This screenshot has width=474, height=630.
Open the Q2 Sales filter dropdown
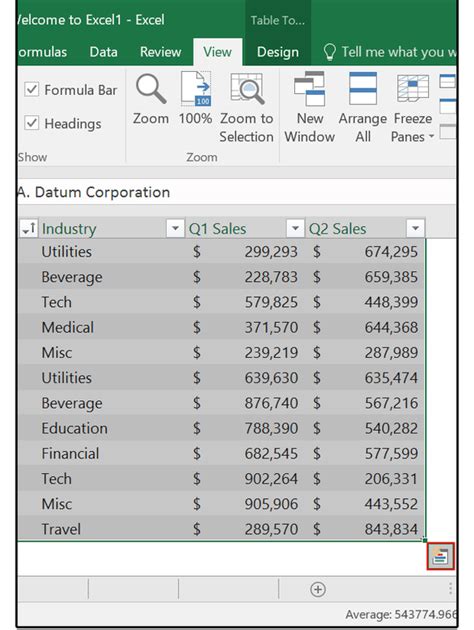pos(415,228)
